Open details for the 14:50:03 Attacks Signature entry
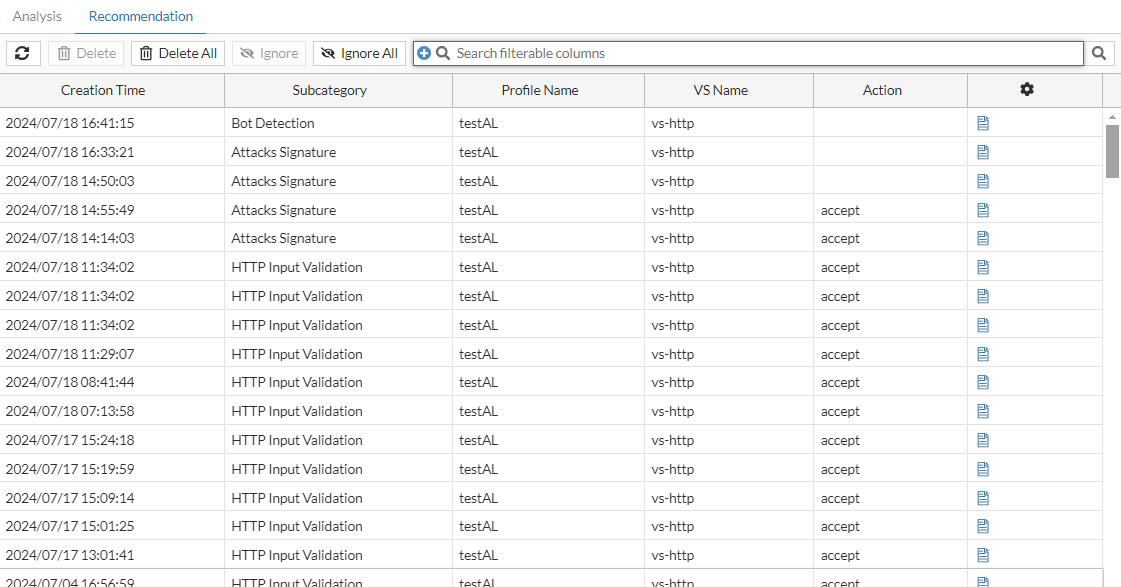 tap(982, 180)
